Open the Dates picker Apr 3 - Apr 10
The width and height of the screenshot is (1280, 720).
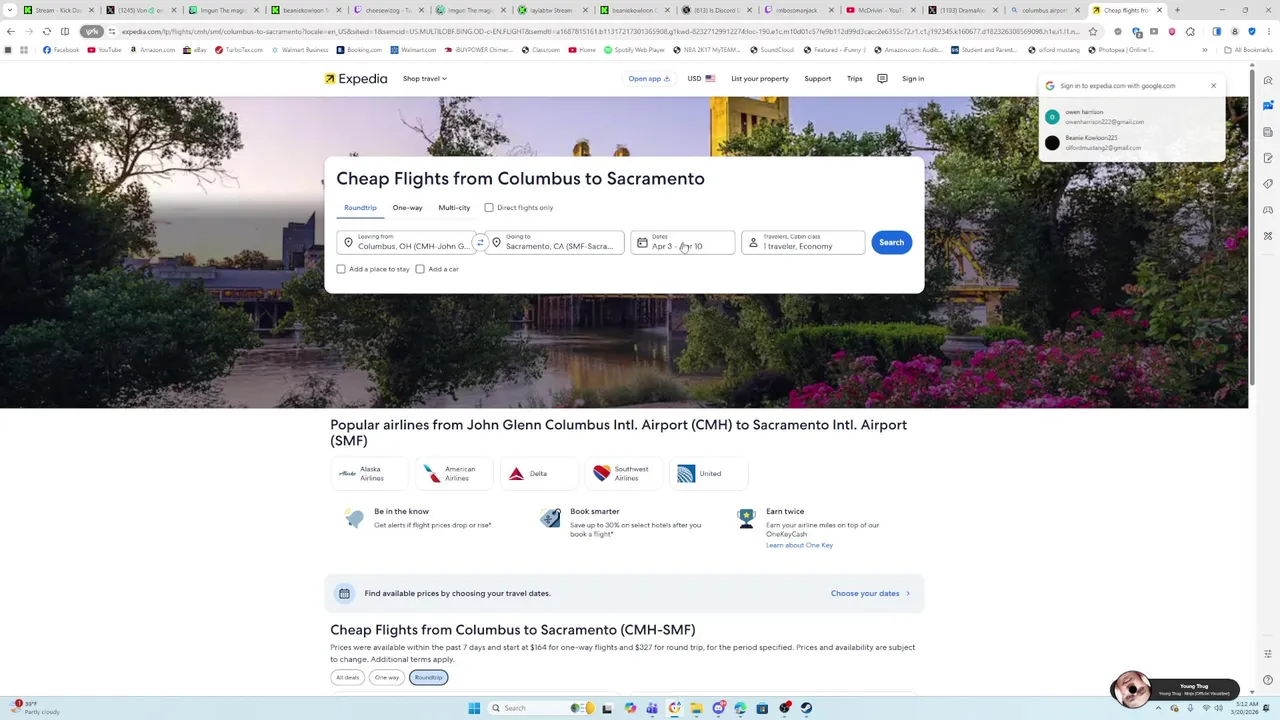pos(682,243)
